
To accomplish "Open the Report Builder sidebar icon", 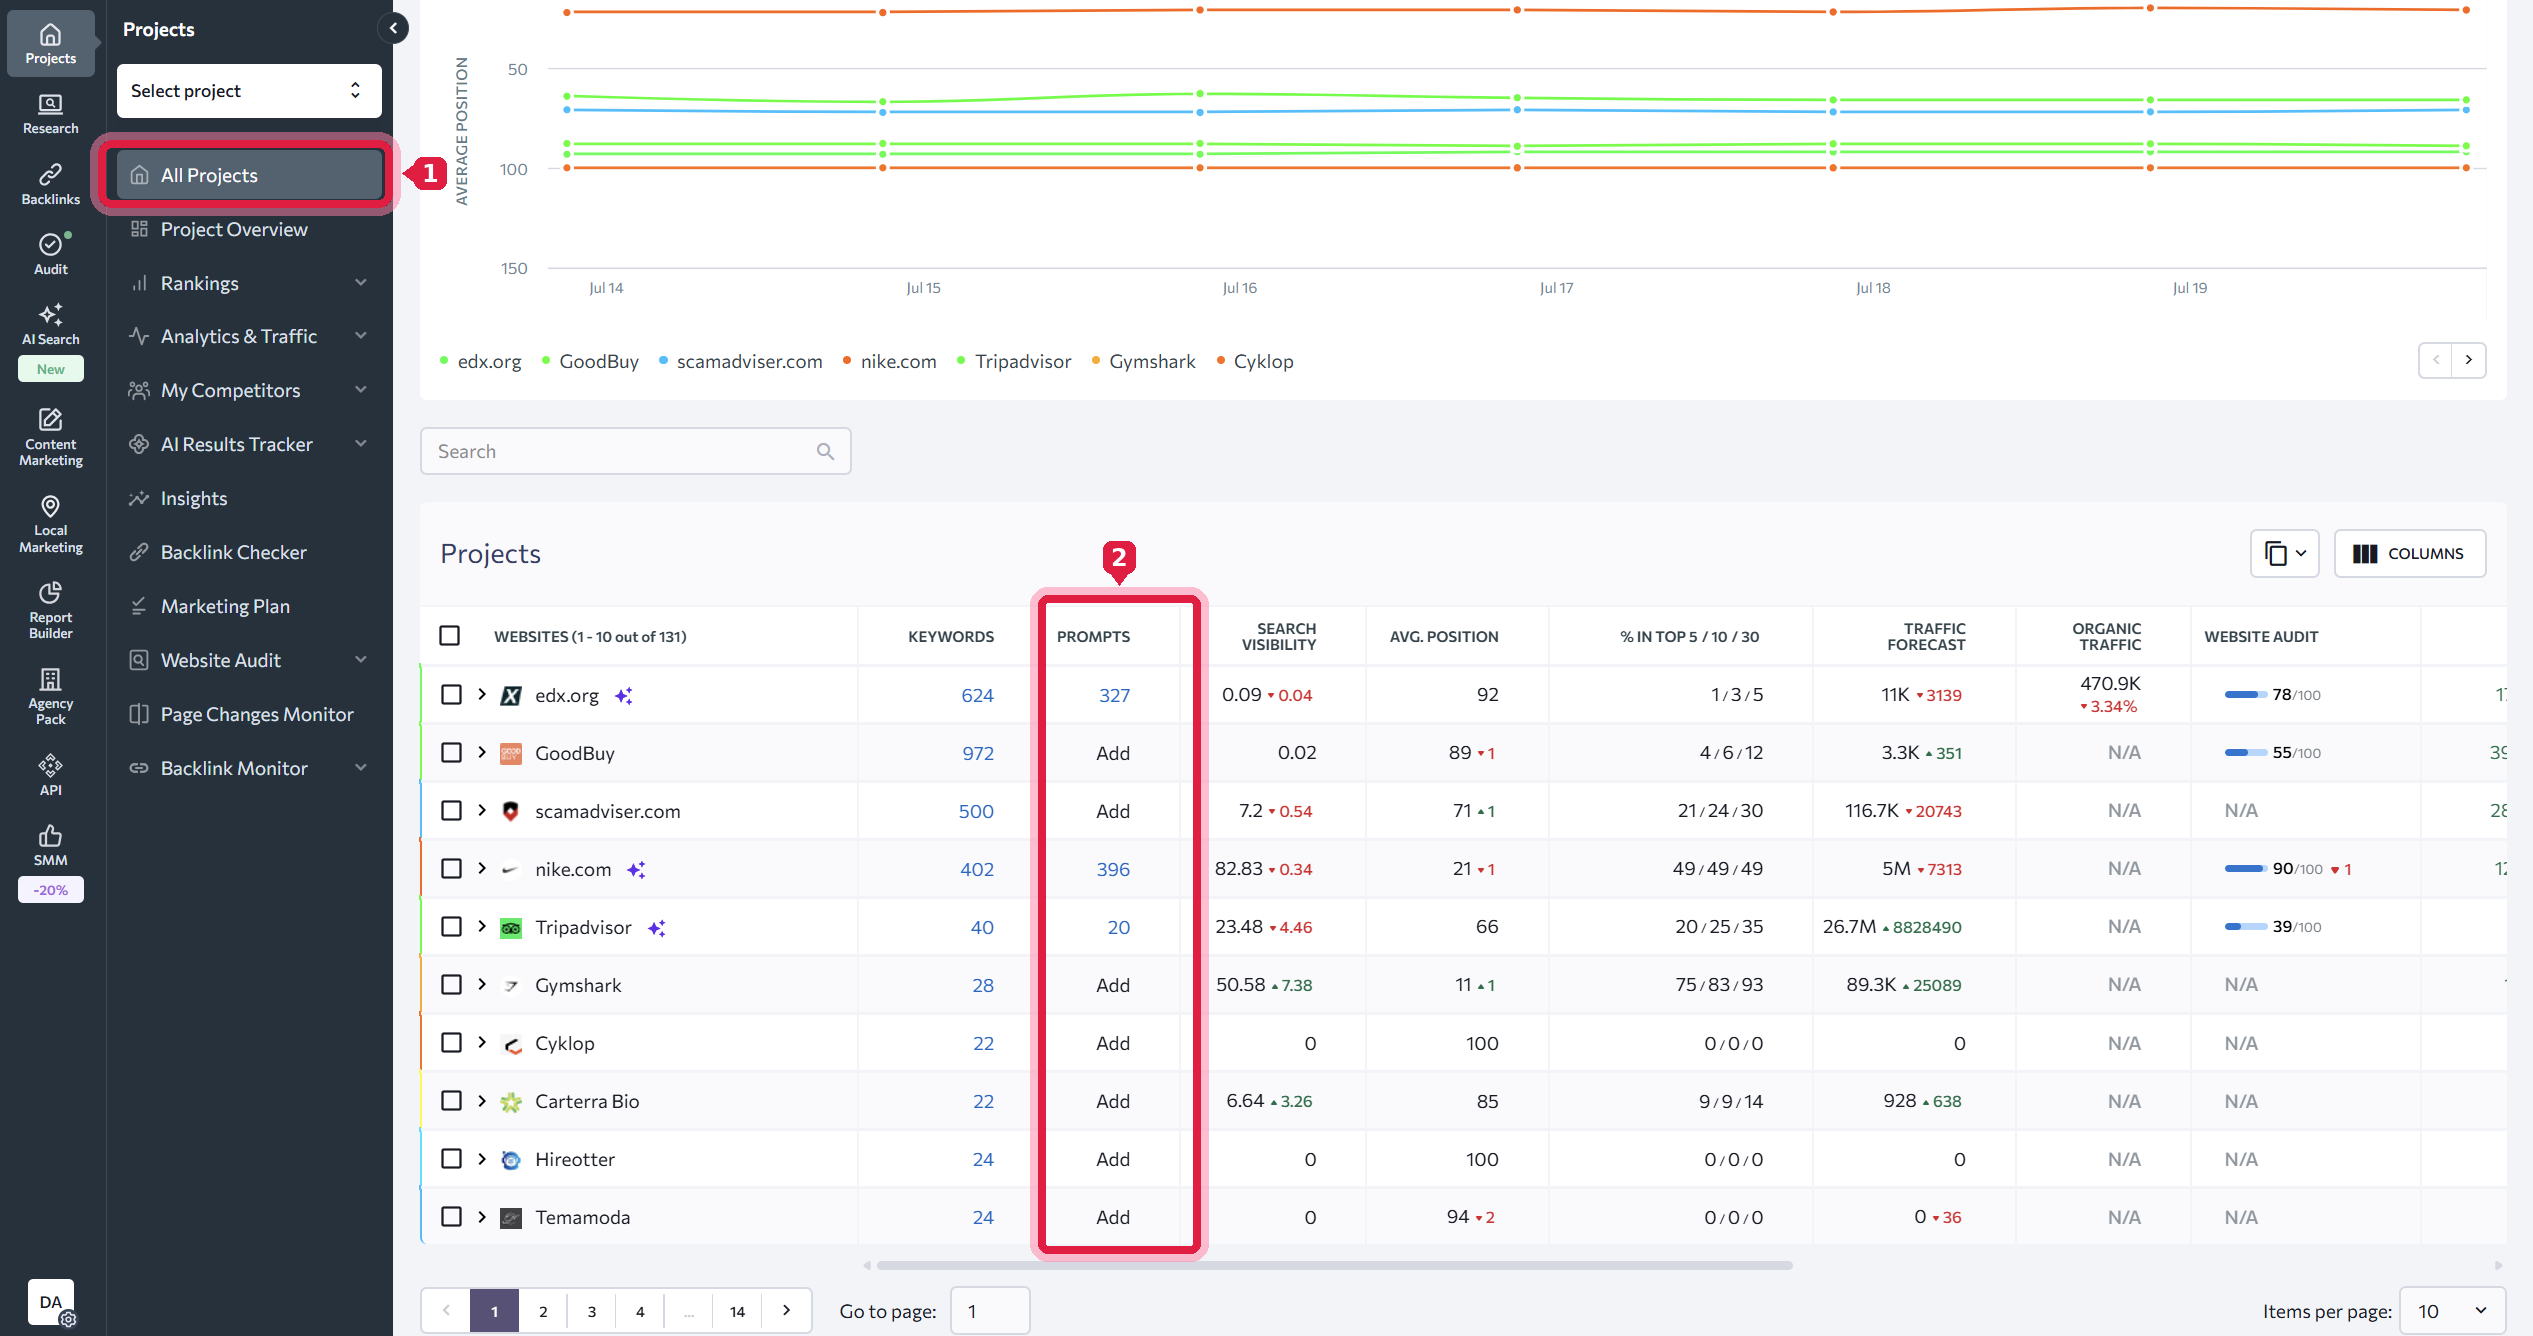I will point(50,610).
